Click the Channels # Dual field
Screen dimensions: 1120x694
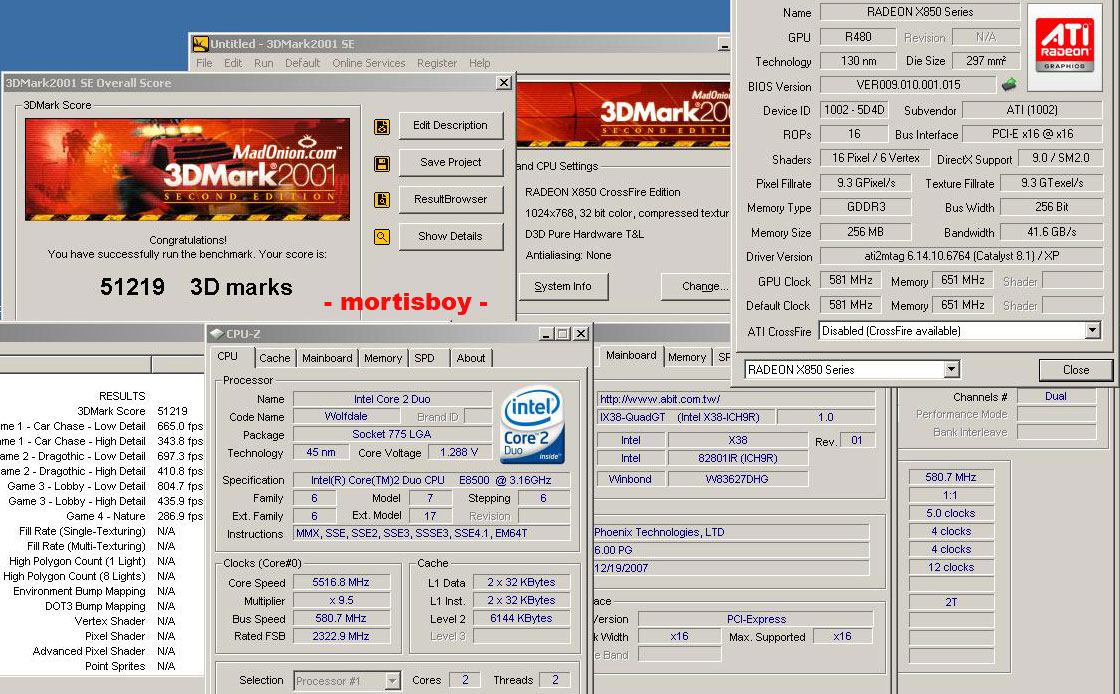pyautogui.click(x=1056, y=396)
